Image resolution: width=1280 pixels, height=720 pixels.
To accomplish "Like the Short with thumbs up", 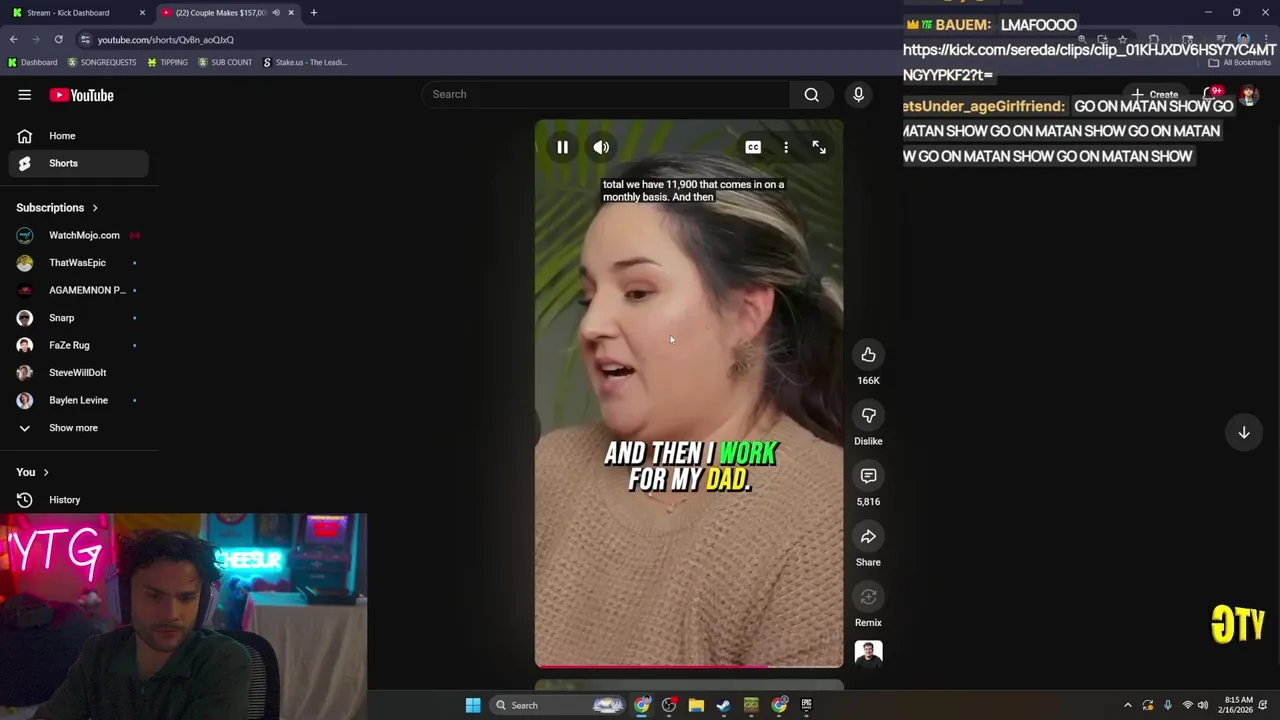I will point(868,355).
